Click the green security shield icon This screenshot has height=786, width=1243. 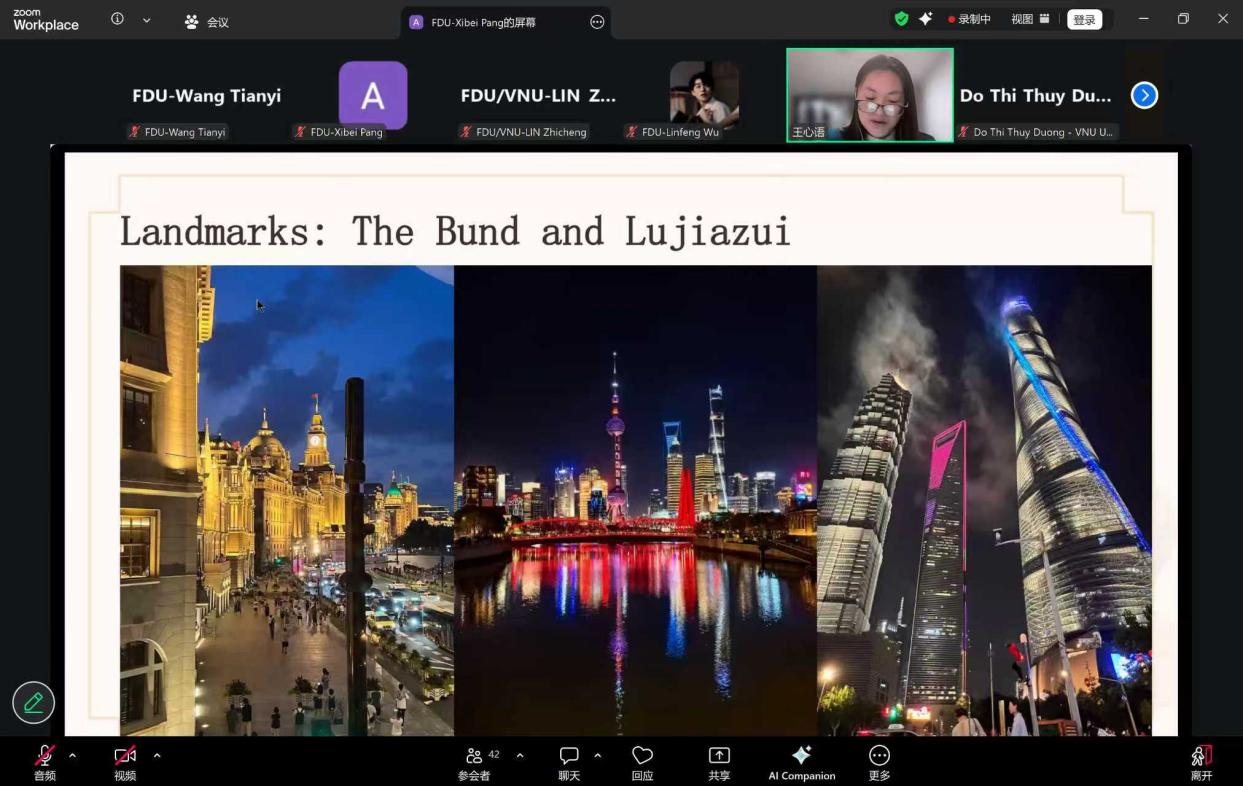[x=901, y=19]
